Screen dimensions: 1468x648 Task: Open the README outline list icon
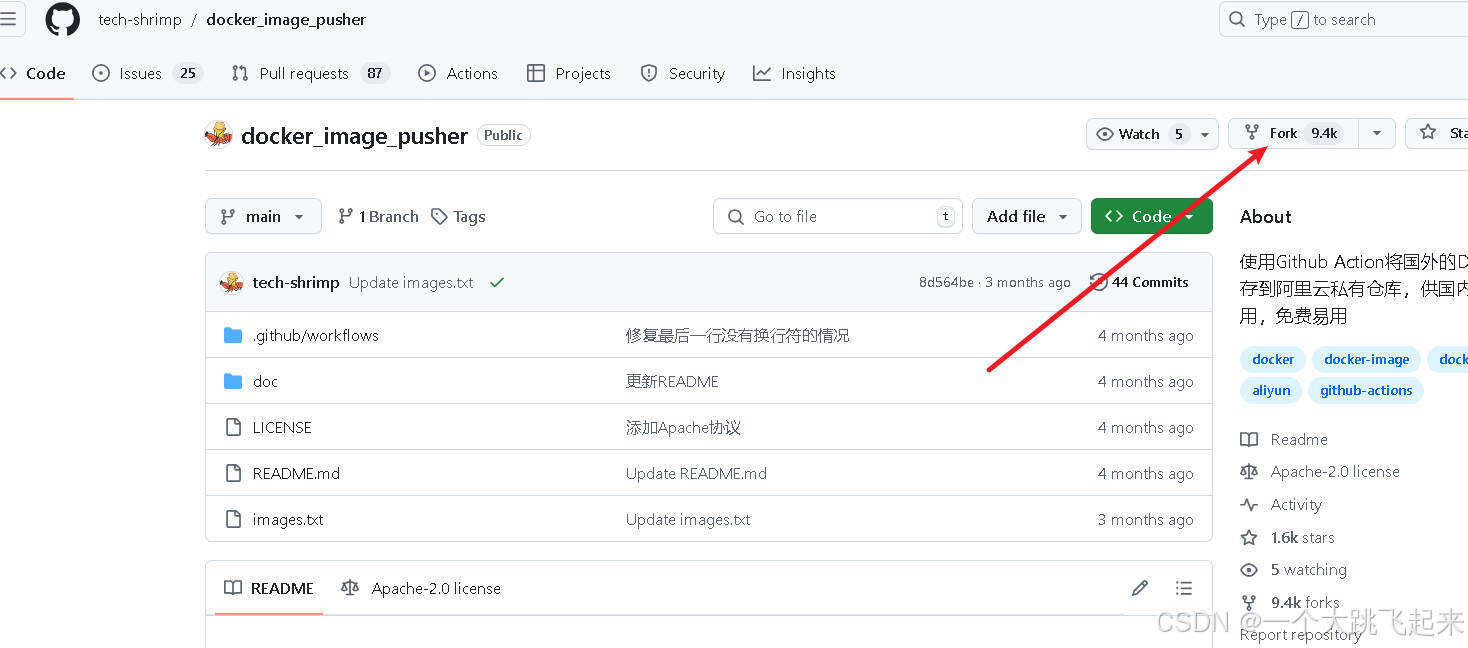(x=1184, y=588)
